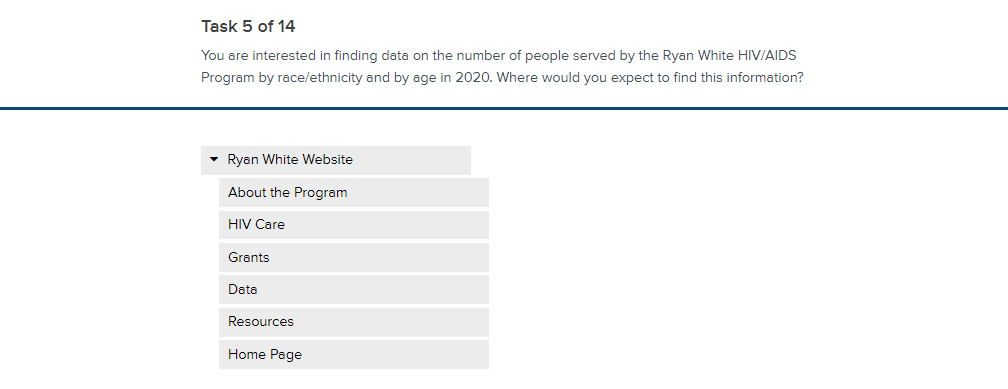Image resolution: width=1008 pixels, height=389 pixels.
Task: Choose the Home Page option
Action: pyautogui.click(x=354, y=354)
